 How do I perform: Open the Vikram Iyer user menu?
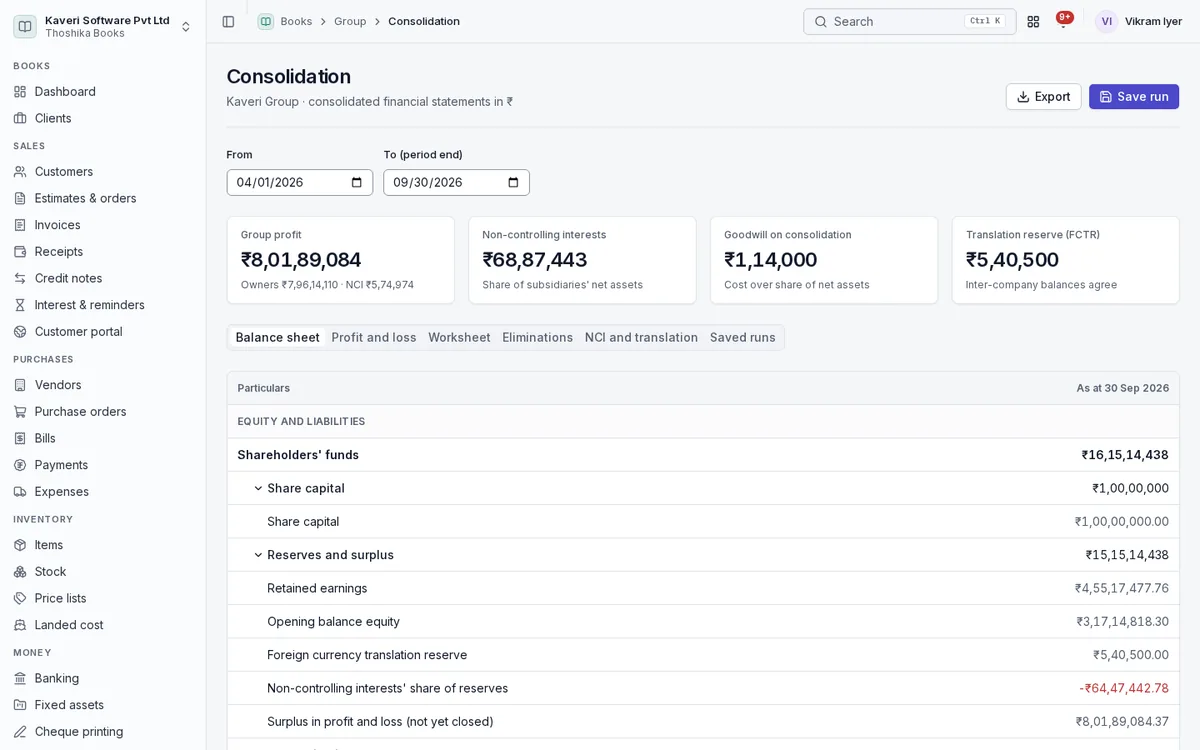click(x=1139, y=21)
